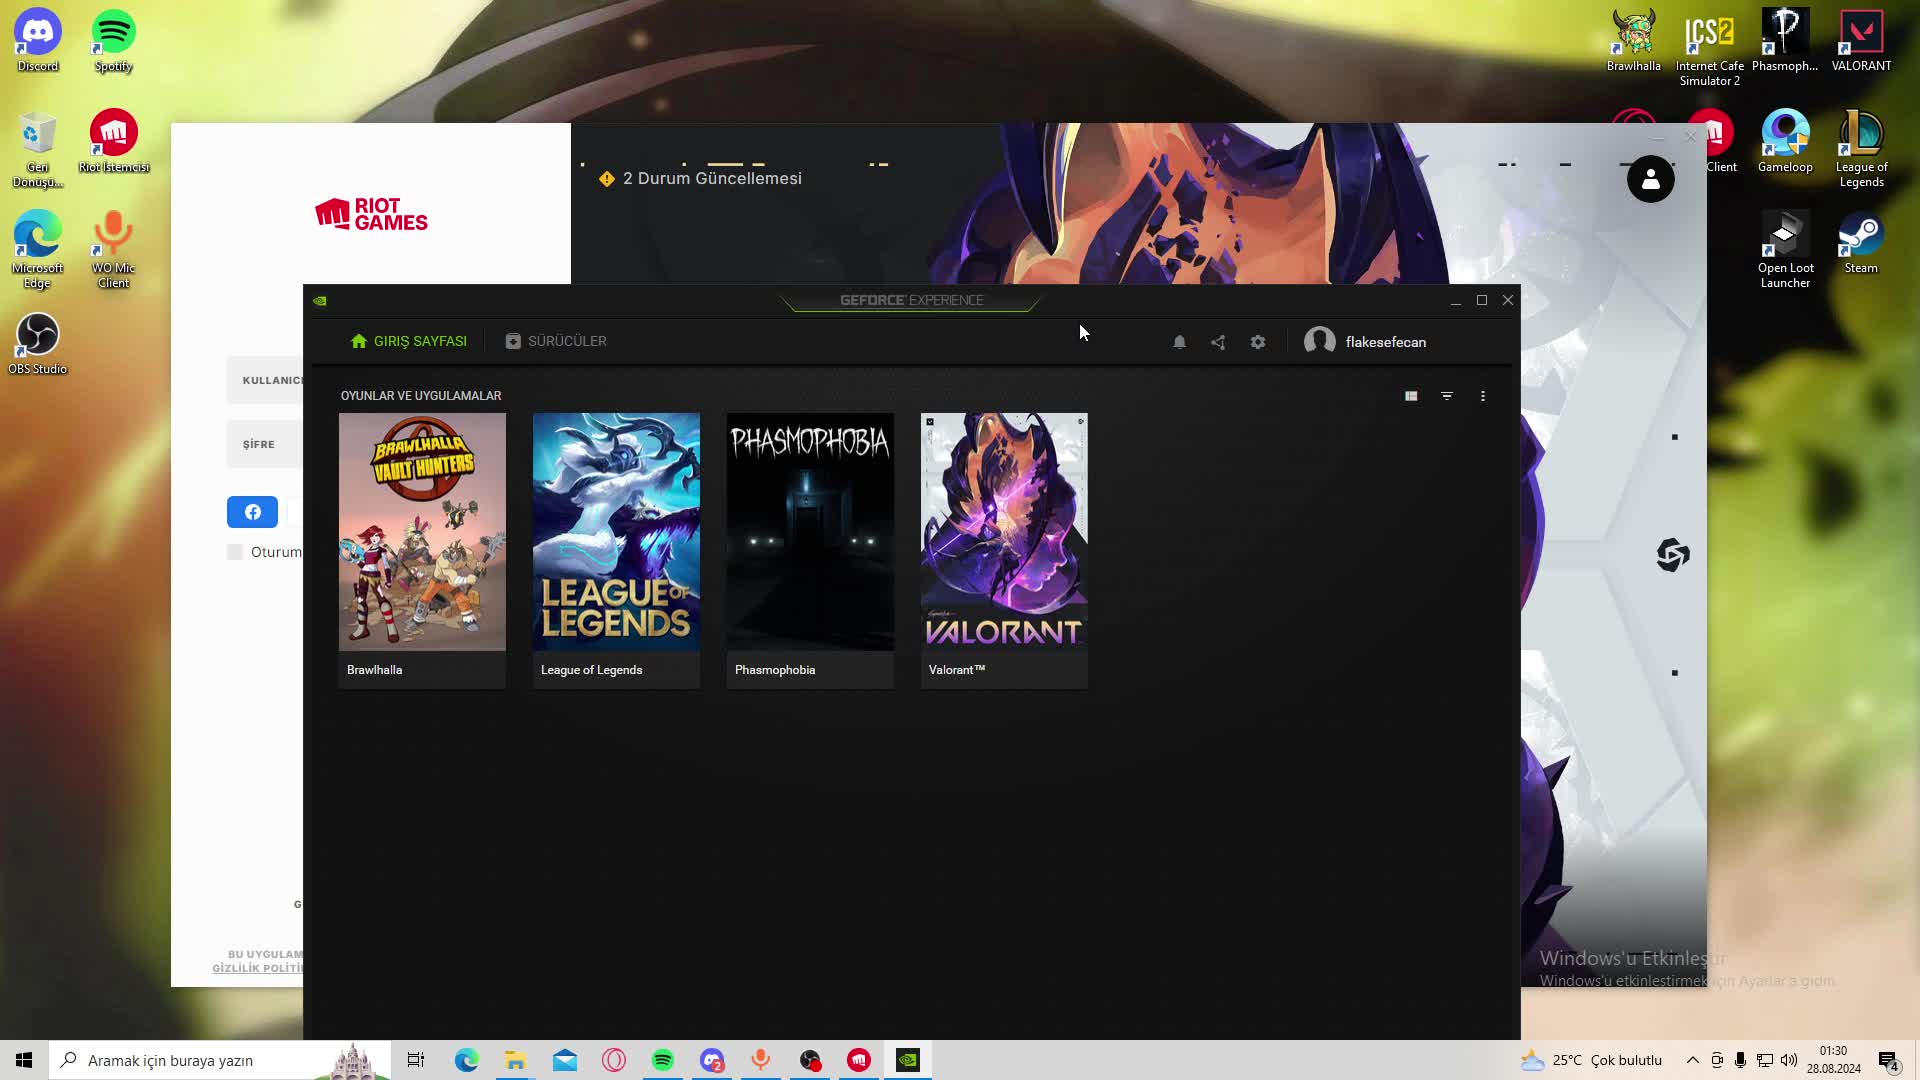Open the three-dot more options menu

tap(1483, 396)
